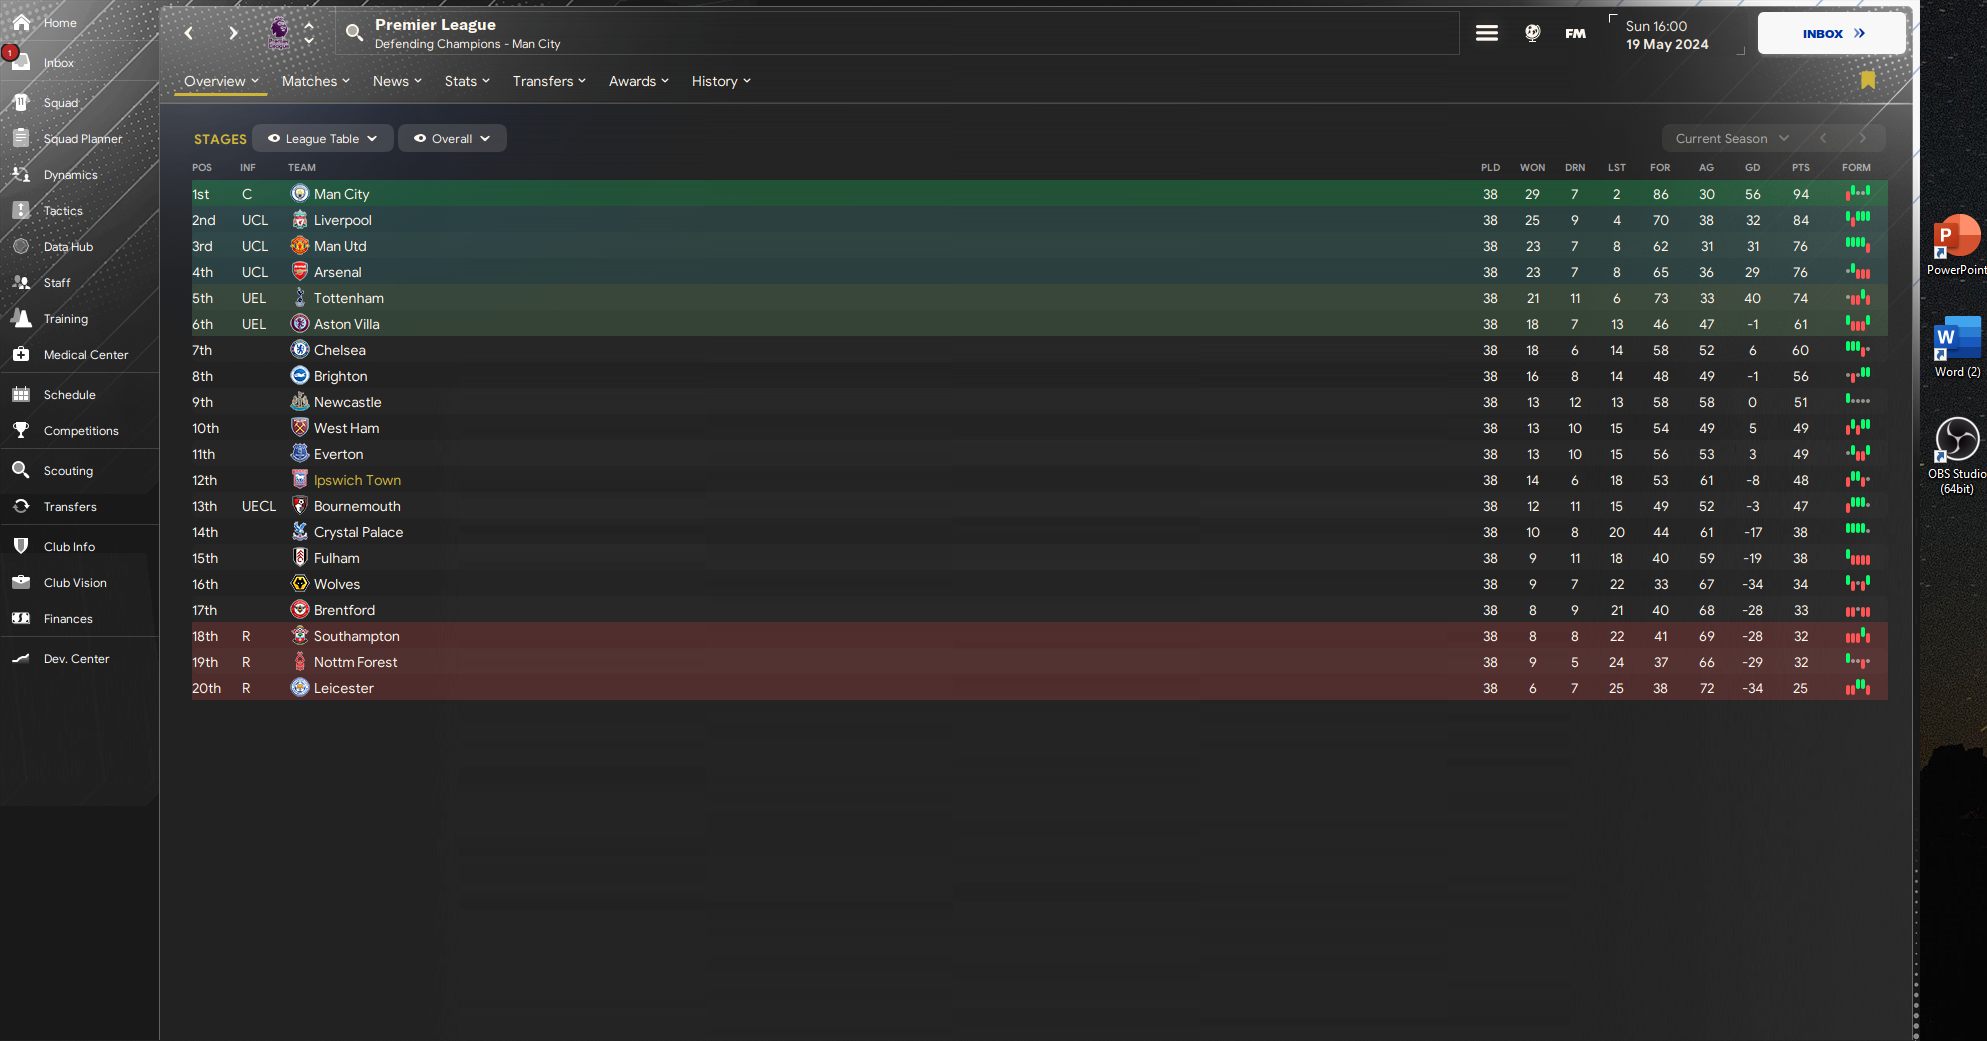Open Tottenham team link
Image resolution: width=1987 pixels, height=1041 pixels.
[x=348, y=298]
